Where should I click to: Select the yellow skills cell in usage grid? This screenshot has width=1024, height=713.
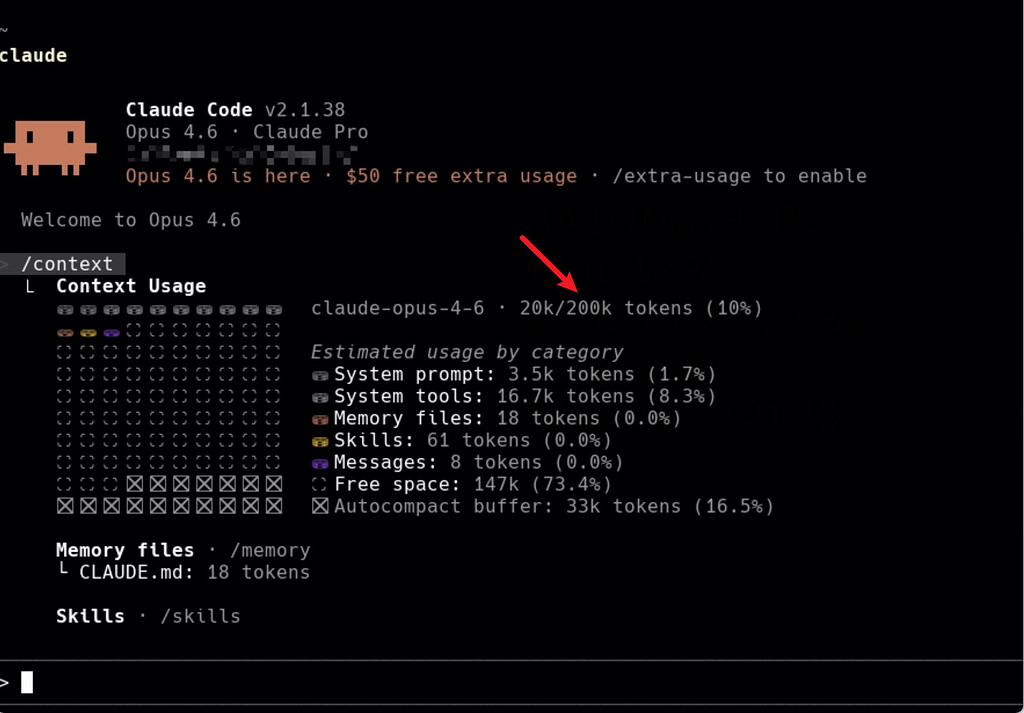(88, 332)
